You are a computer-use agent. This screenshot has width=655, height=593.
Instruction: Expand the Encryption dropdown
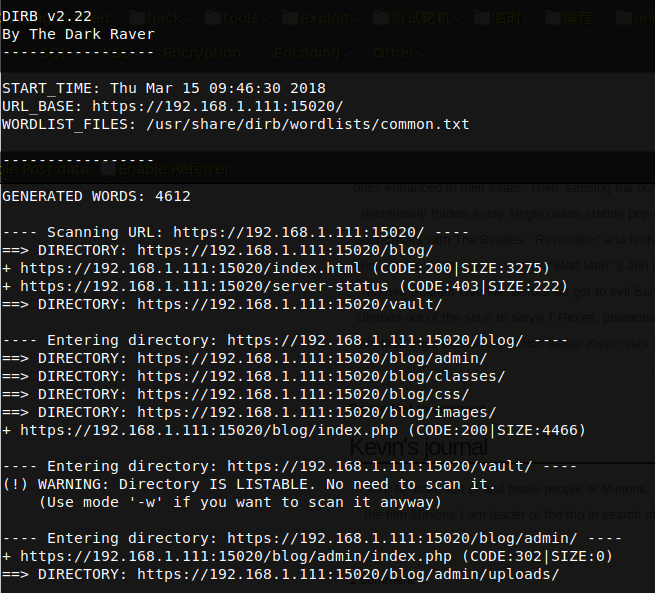tap(208, 53)
